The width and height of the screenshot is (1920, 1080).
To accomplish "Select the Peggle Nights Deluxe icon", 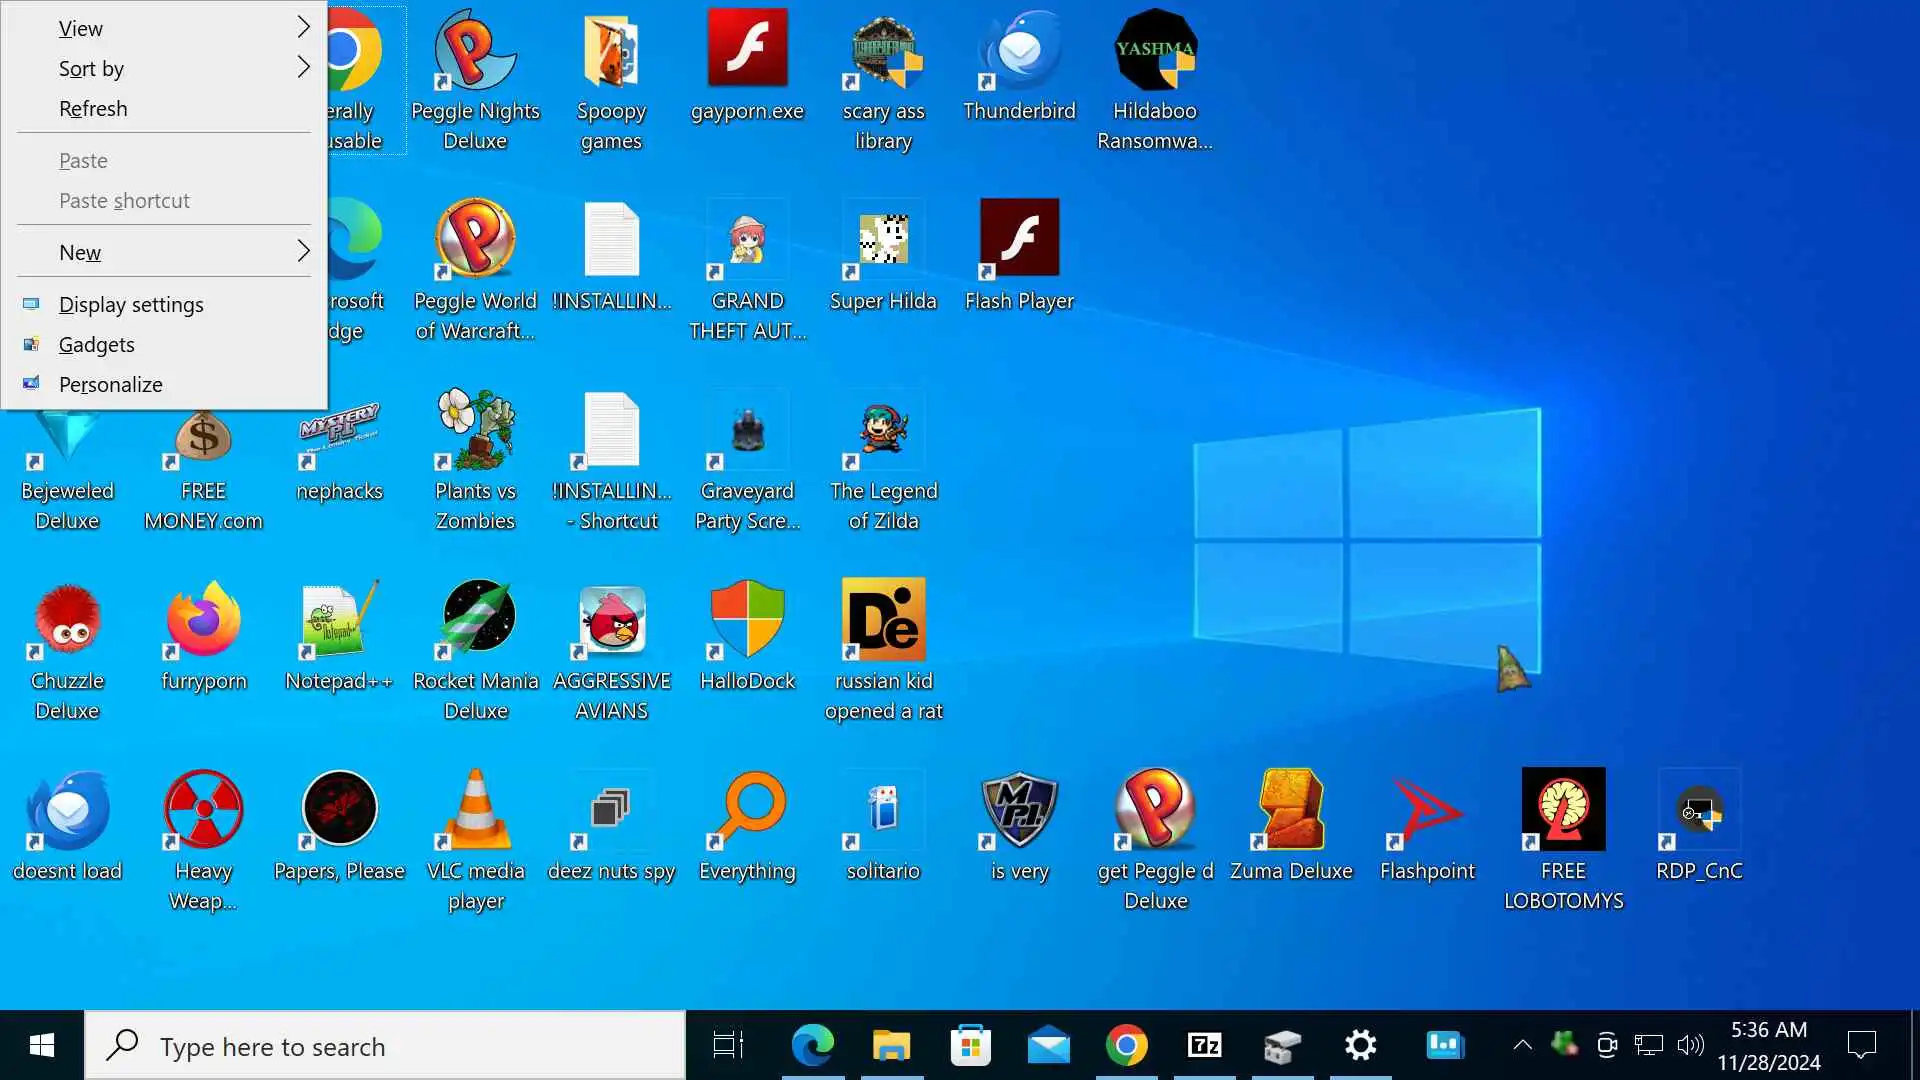I will 475,50.
